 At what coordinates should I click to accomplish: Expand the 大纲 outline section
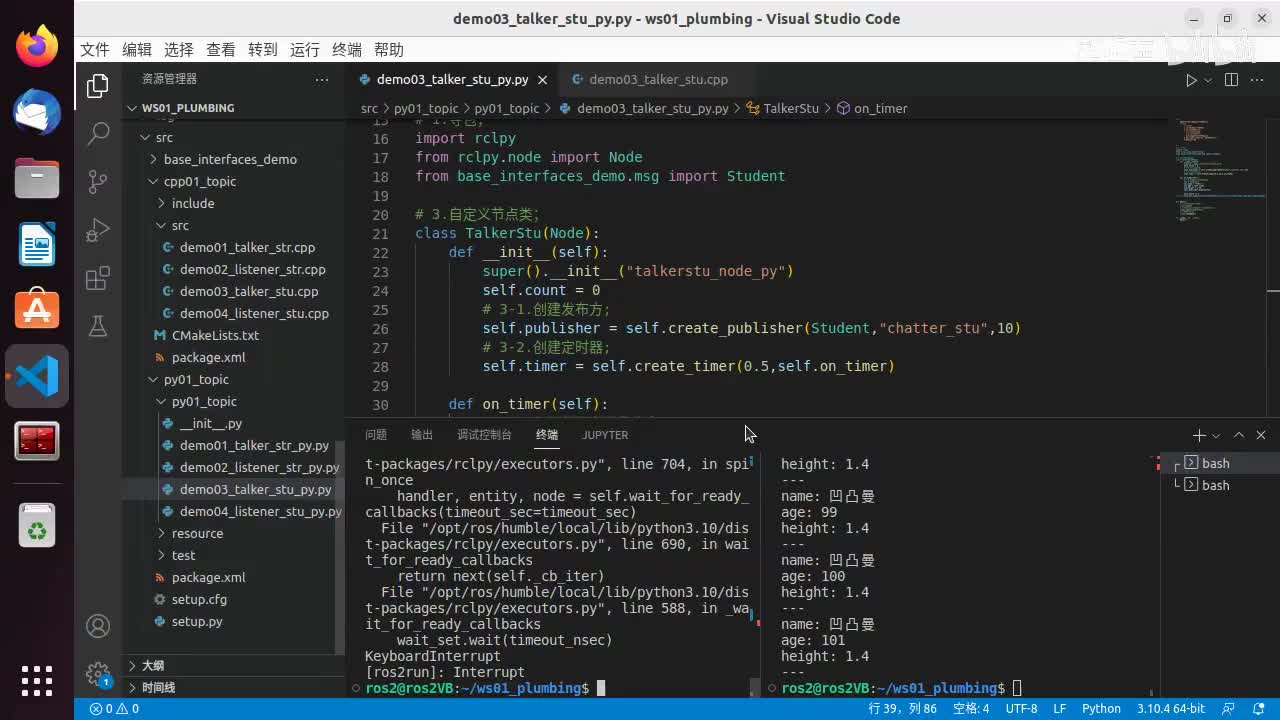click(153, 665)
